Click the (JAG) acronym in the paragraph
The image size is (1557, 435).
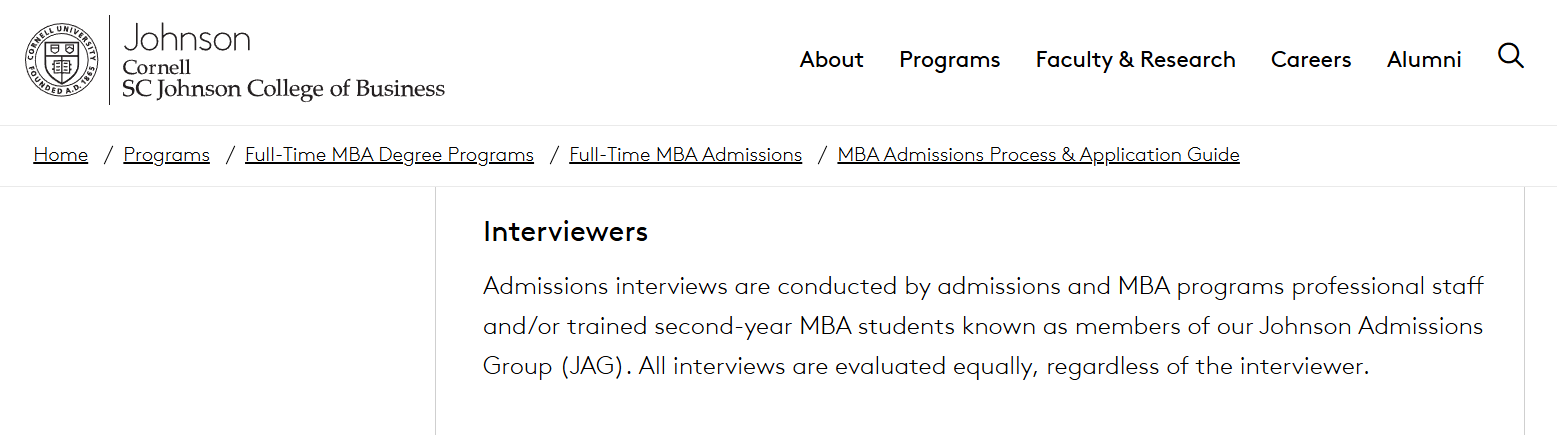pyautogui.click(x=593, y=367)
